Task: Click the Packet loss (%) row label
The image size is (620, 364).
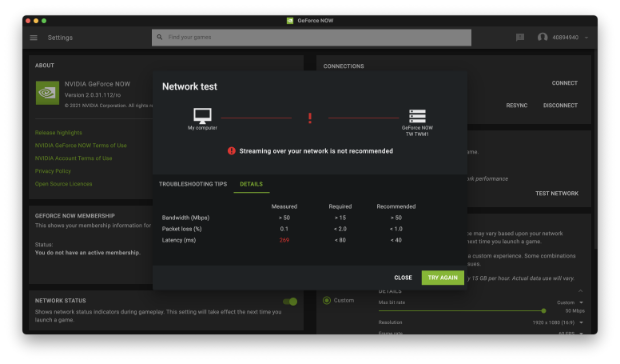Action: pyautogui.click(x=181, y=229)
